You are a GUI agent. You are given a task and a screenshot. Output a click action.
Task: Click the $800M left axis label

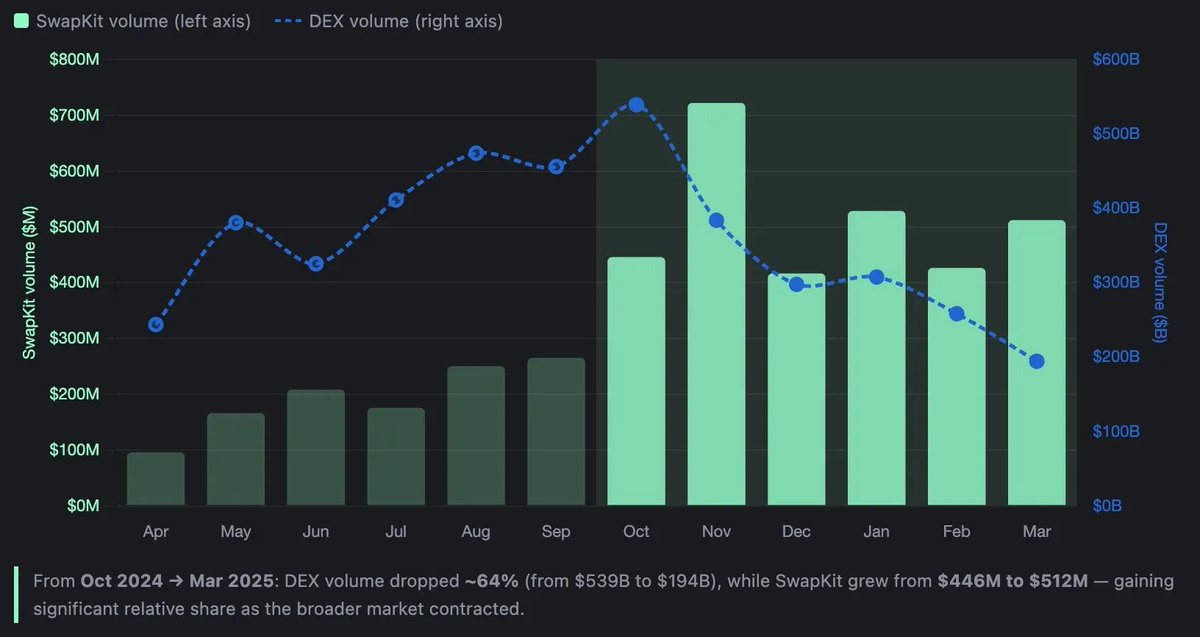pos(74,60)
